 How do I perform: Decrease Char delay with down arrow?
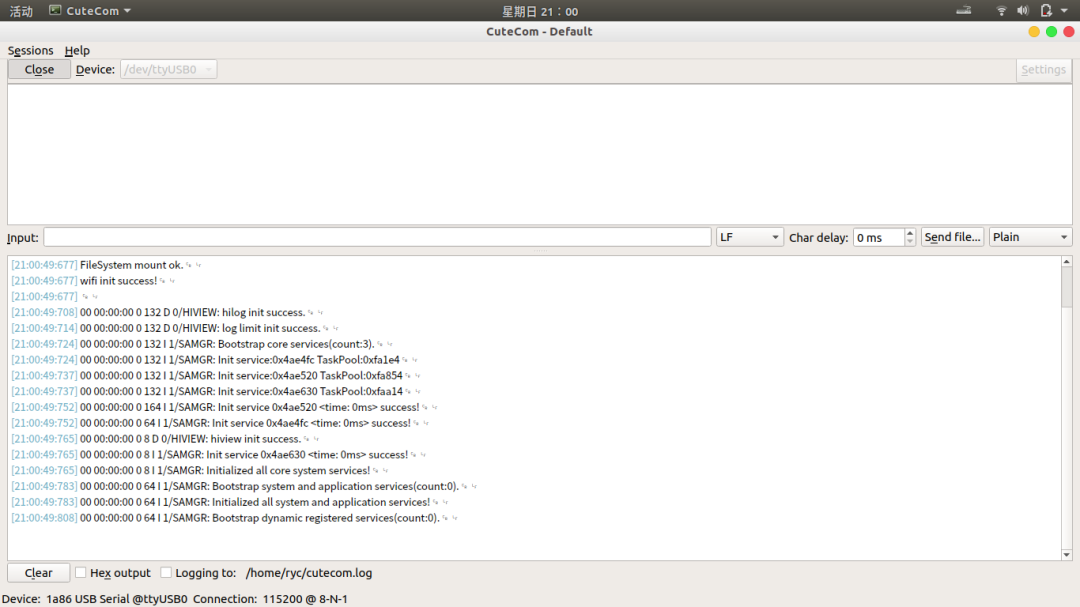point(910,242)
